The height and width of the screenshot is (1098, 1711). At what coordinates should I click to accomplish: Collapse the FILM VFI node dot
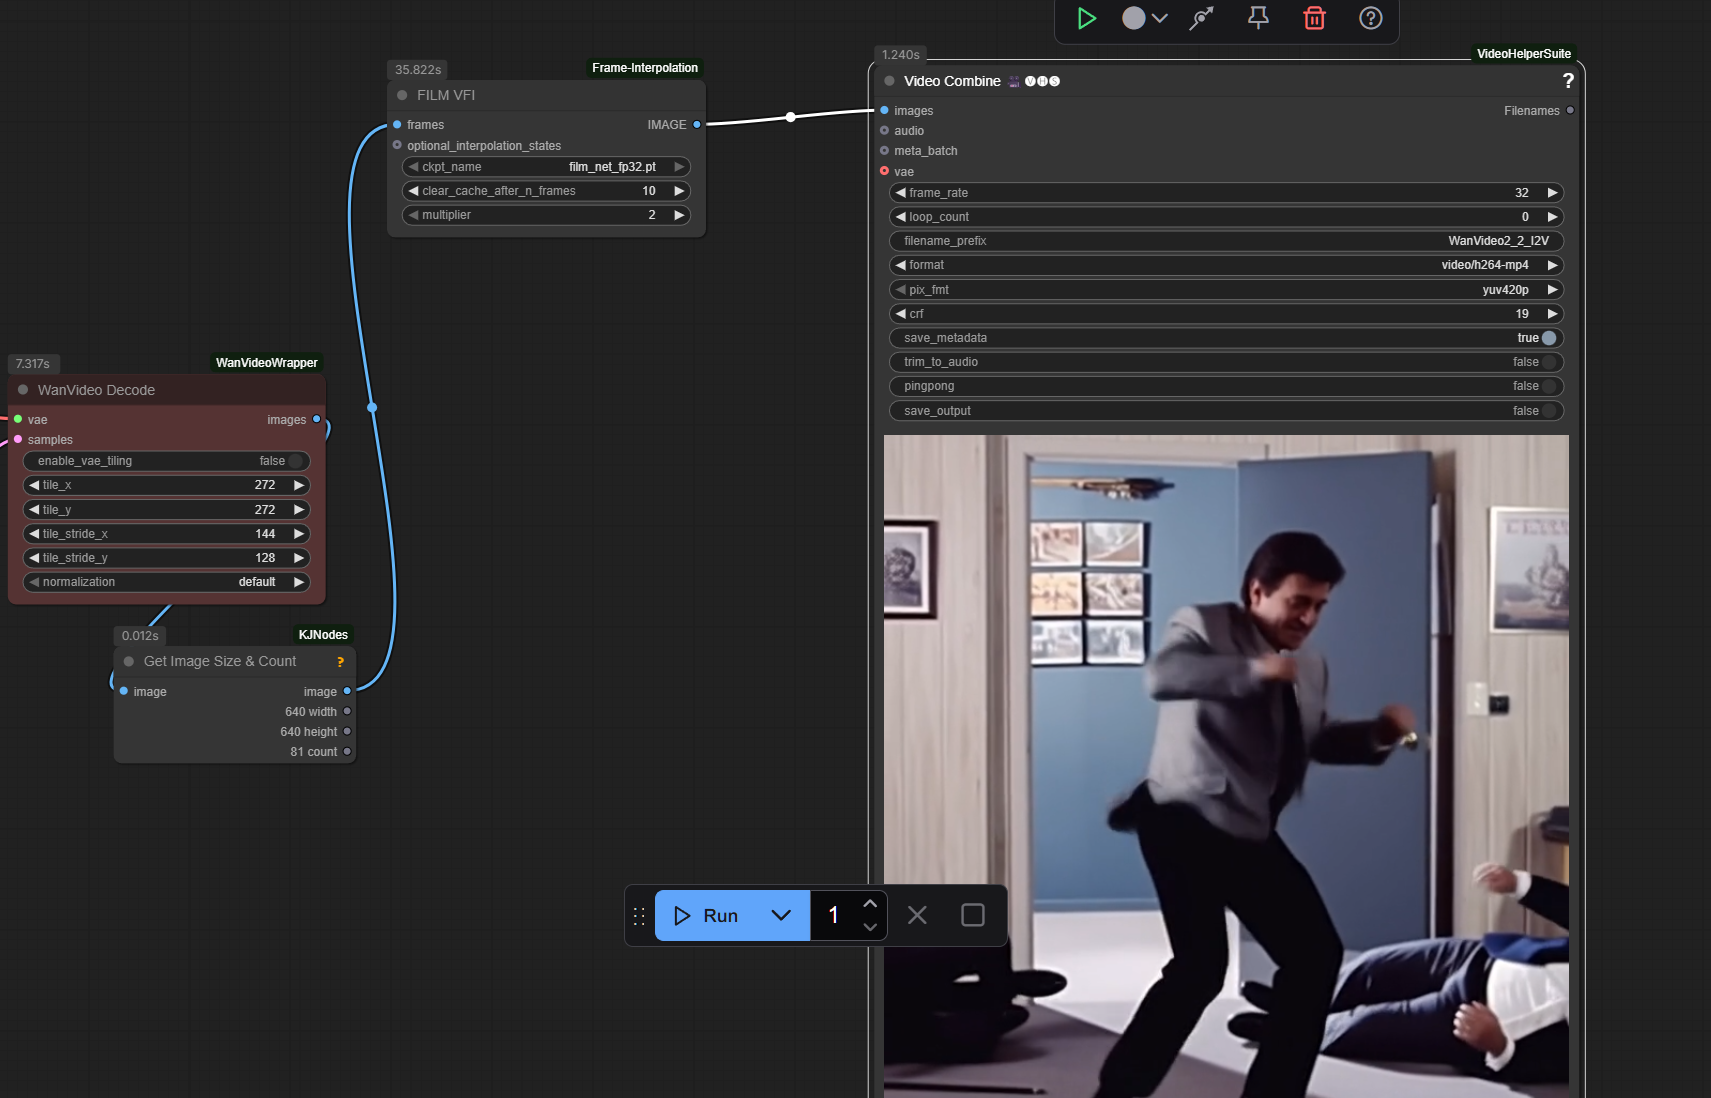point(402,95)
